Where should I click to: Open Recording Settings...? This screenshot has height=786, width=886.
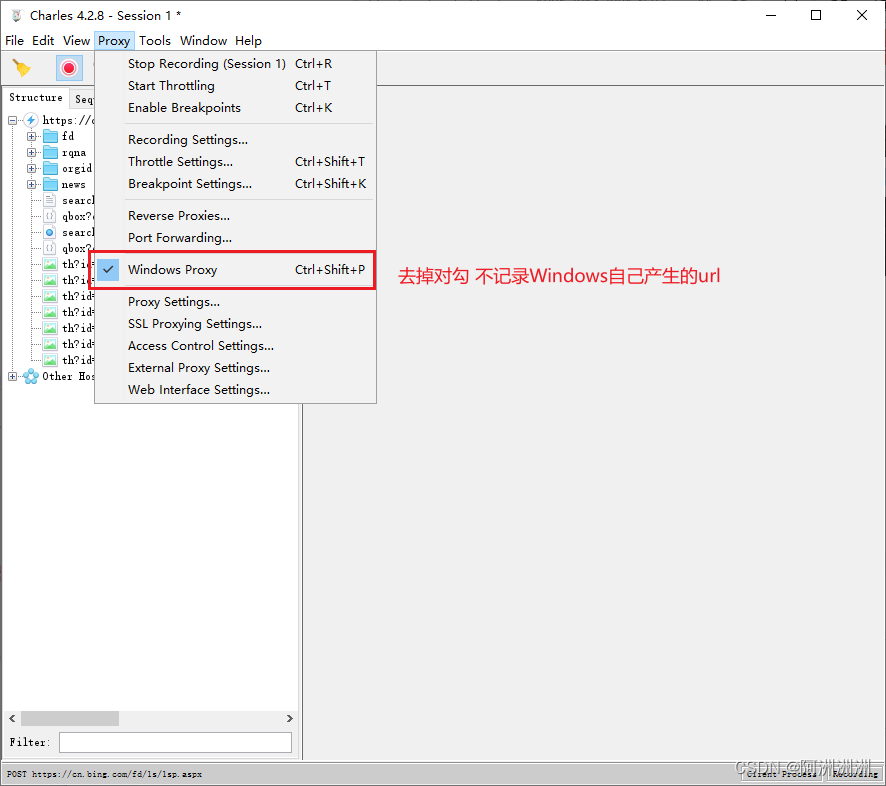tap(236, 140)
